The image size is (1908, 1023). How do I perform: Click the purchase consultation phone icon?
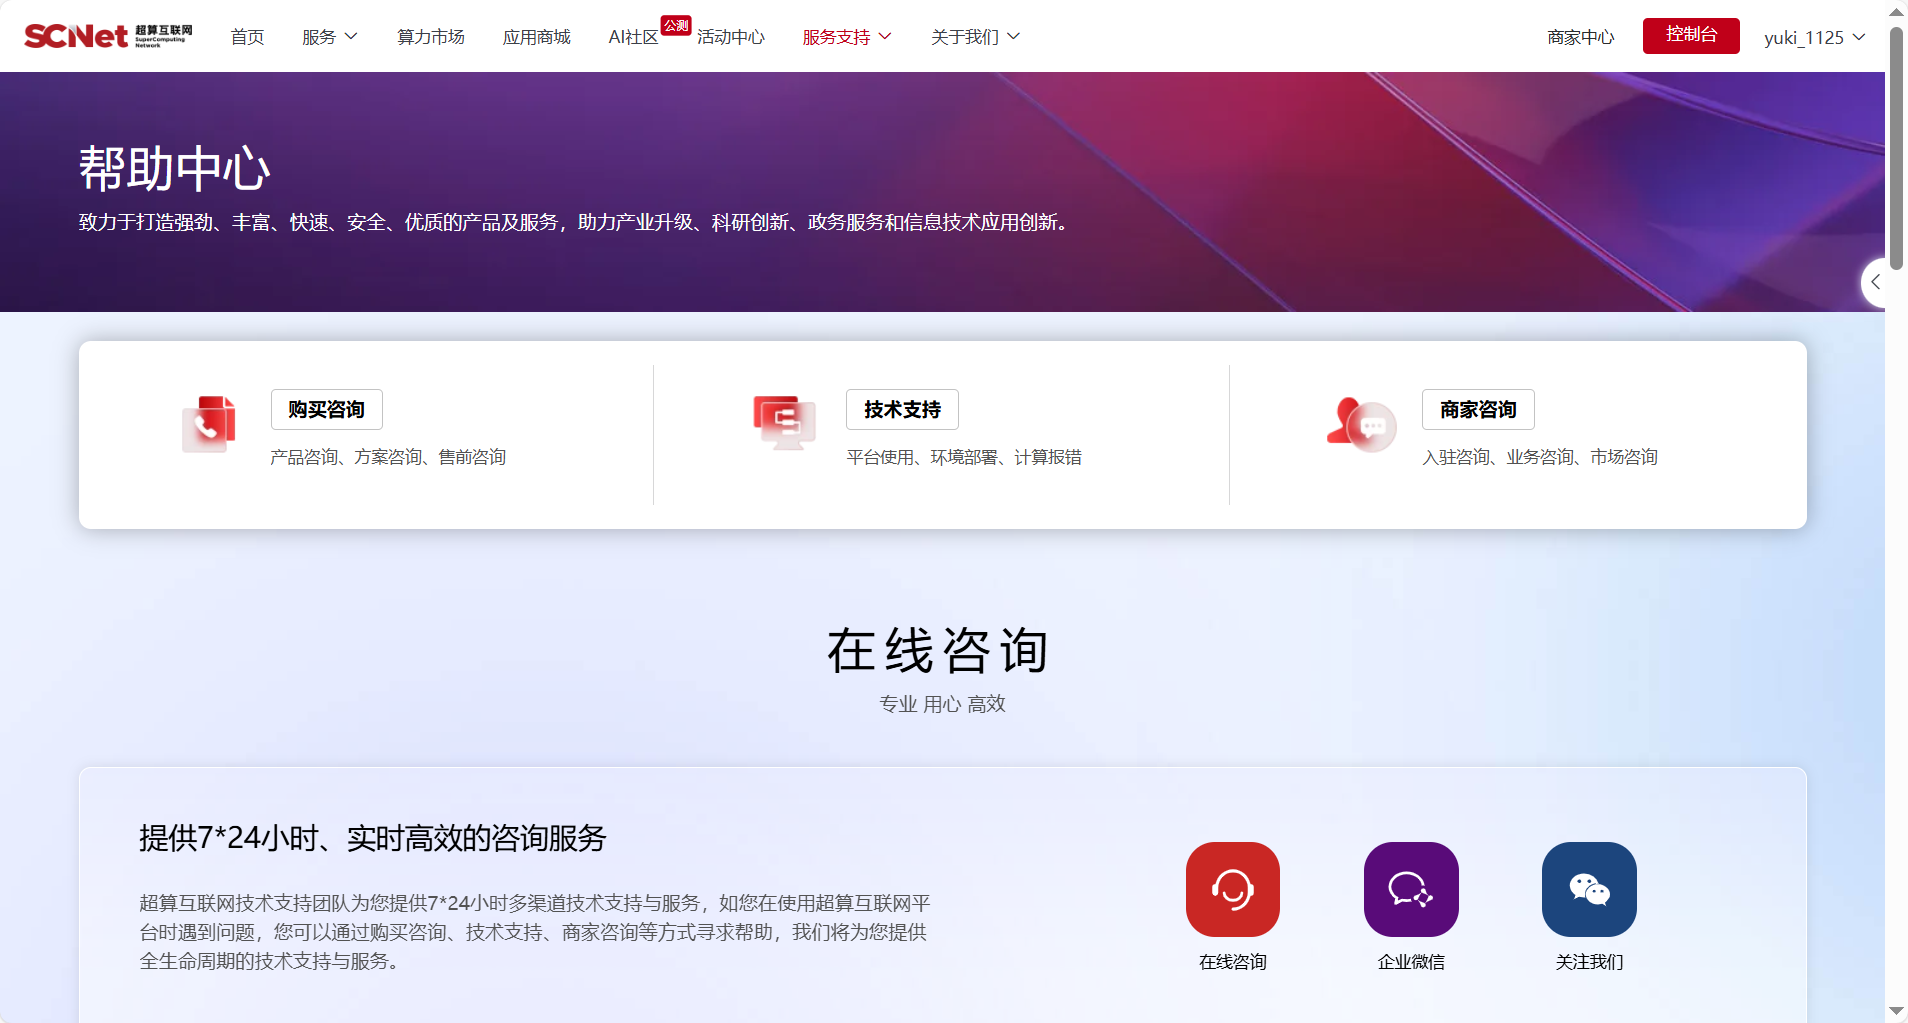pos(209,424)
